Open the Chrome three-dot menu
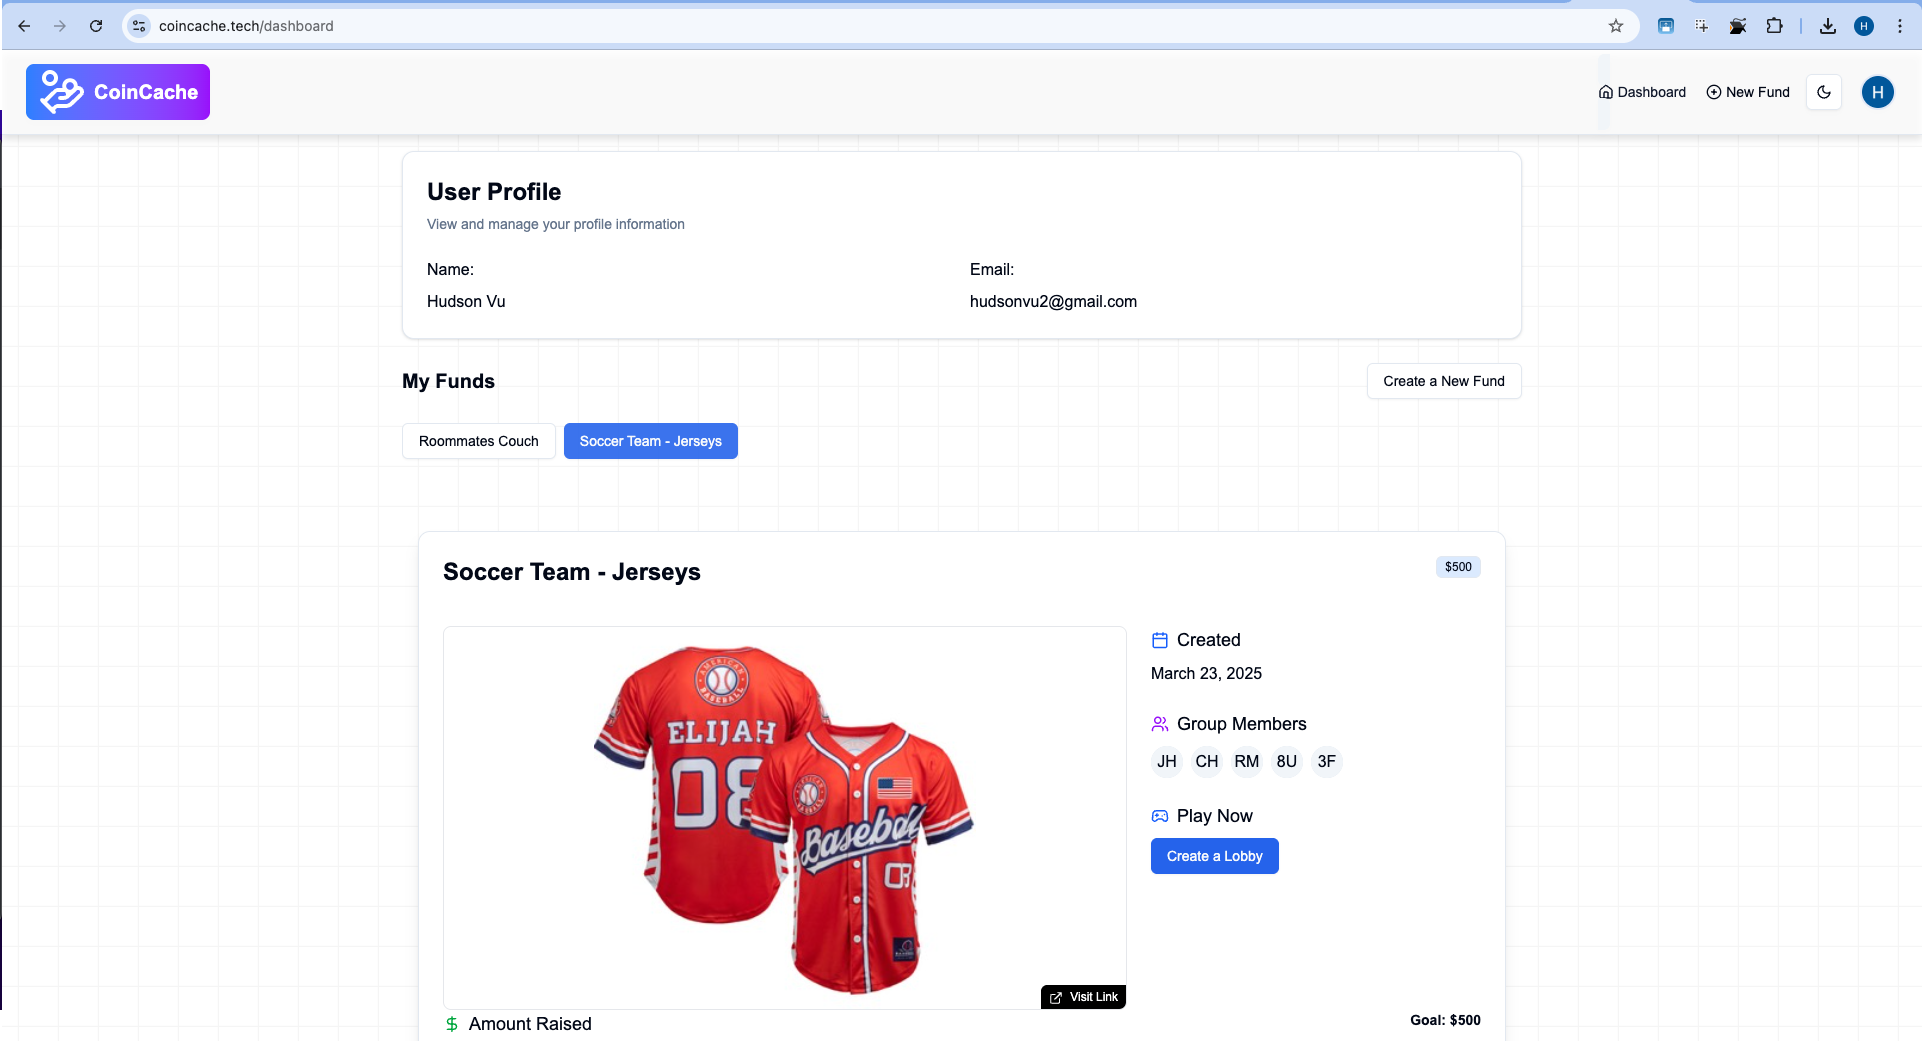 coord(1900,26)
